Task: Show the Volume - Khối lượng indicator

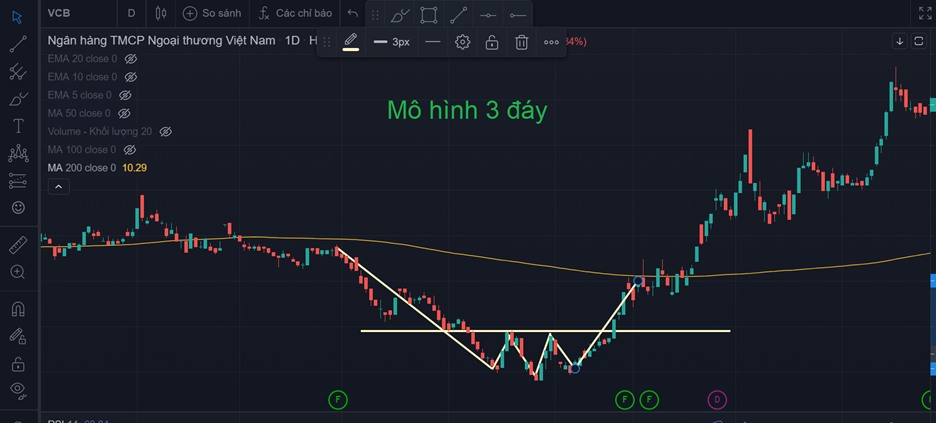Action: click(x=165, y=131)
